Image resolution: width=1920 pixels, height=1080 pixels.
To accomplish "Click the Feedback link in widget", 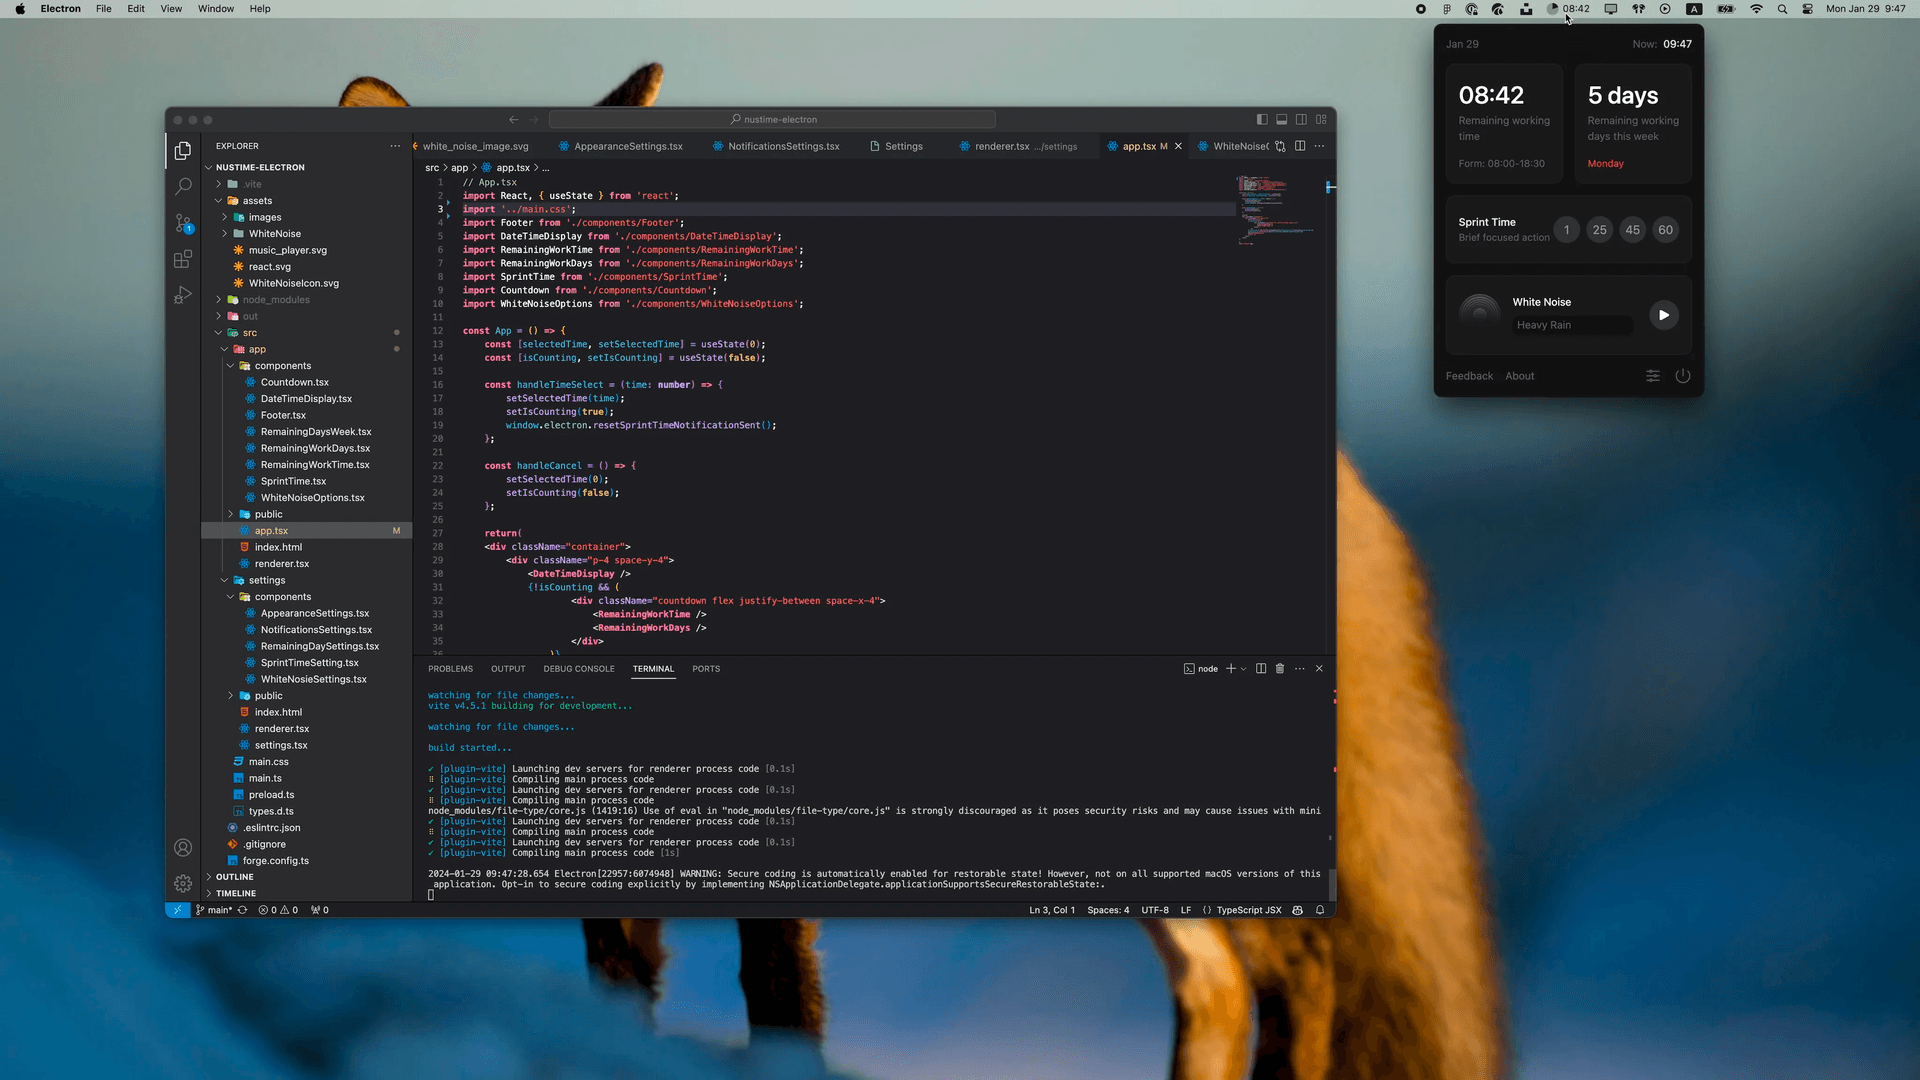I will (x=1469, y=376).
